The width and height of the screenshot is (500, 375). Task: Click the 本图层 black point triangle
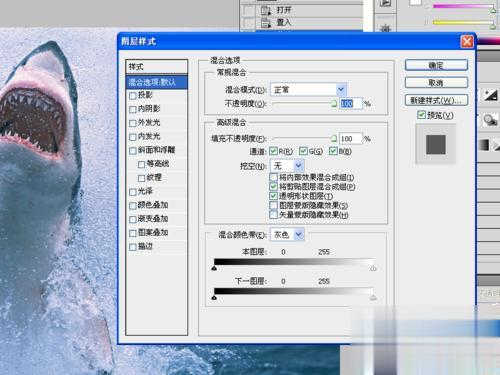pos(214,268)
